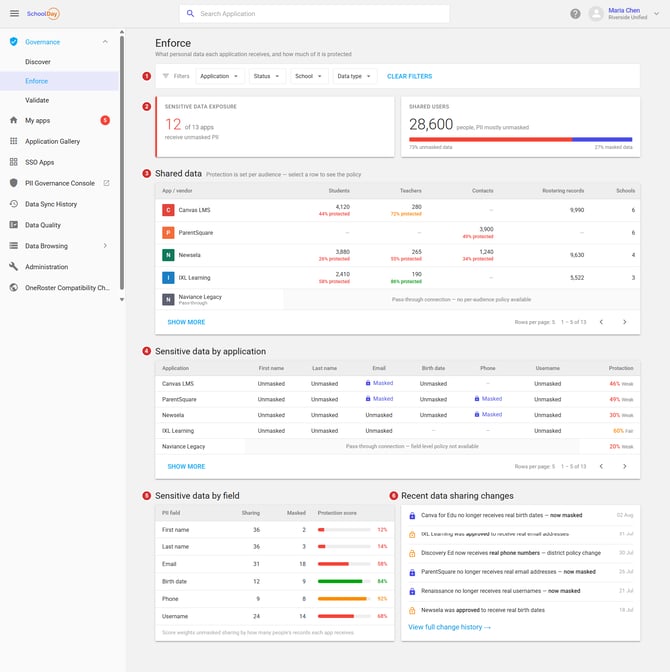Go to next page of Shared data
The image size is (670, 672).
point(625,322)
